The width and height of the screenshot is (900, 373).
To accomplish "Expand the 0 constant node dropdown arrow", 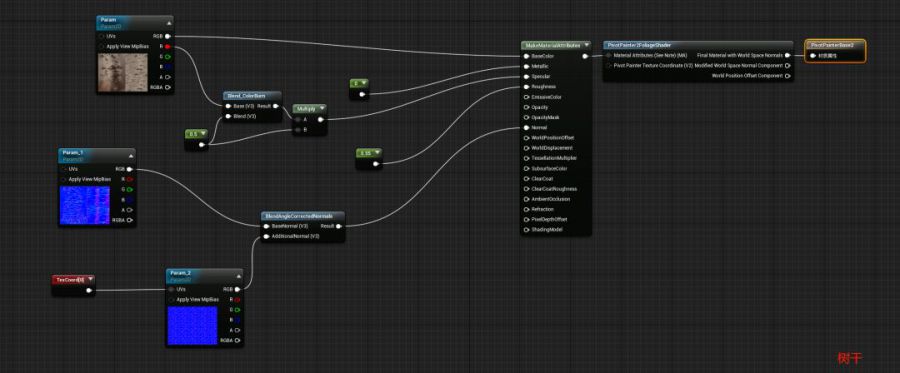I will [x=364, y=83].
